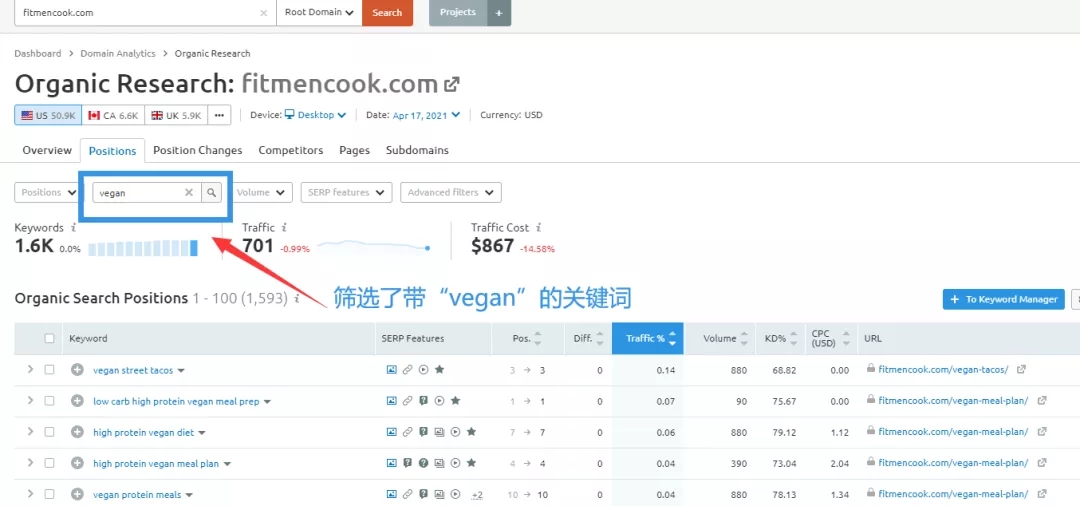
Task: Open the Competitors tab
Action: pos(290,150)
